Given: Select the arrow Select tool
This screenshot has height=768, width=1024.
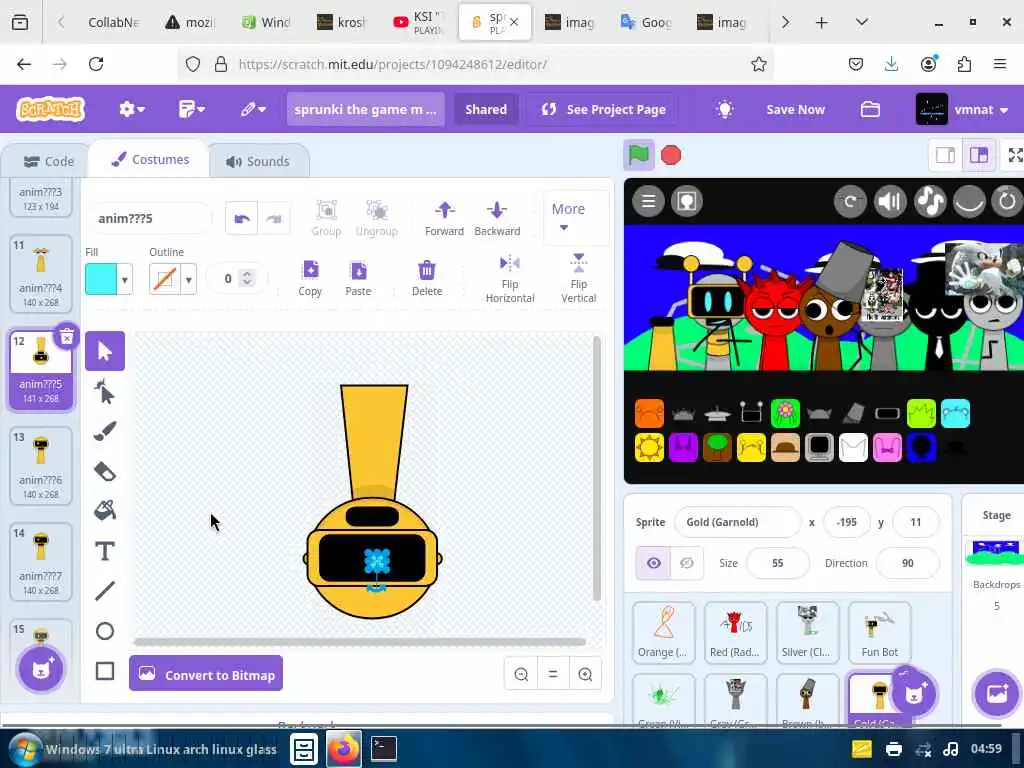Looking at the screenshot, I should 104,351.
